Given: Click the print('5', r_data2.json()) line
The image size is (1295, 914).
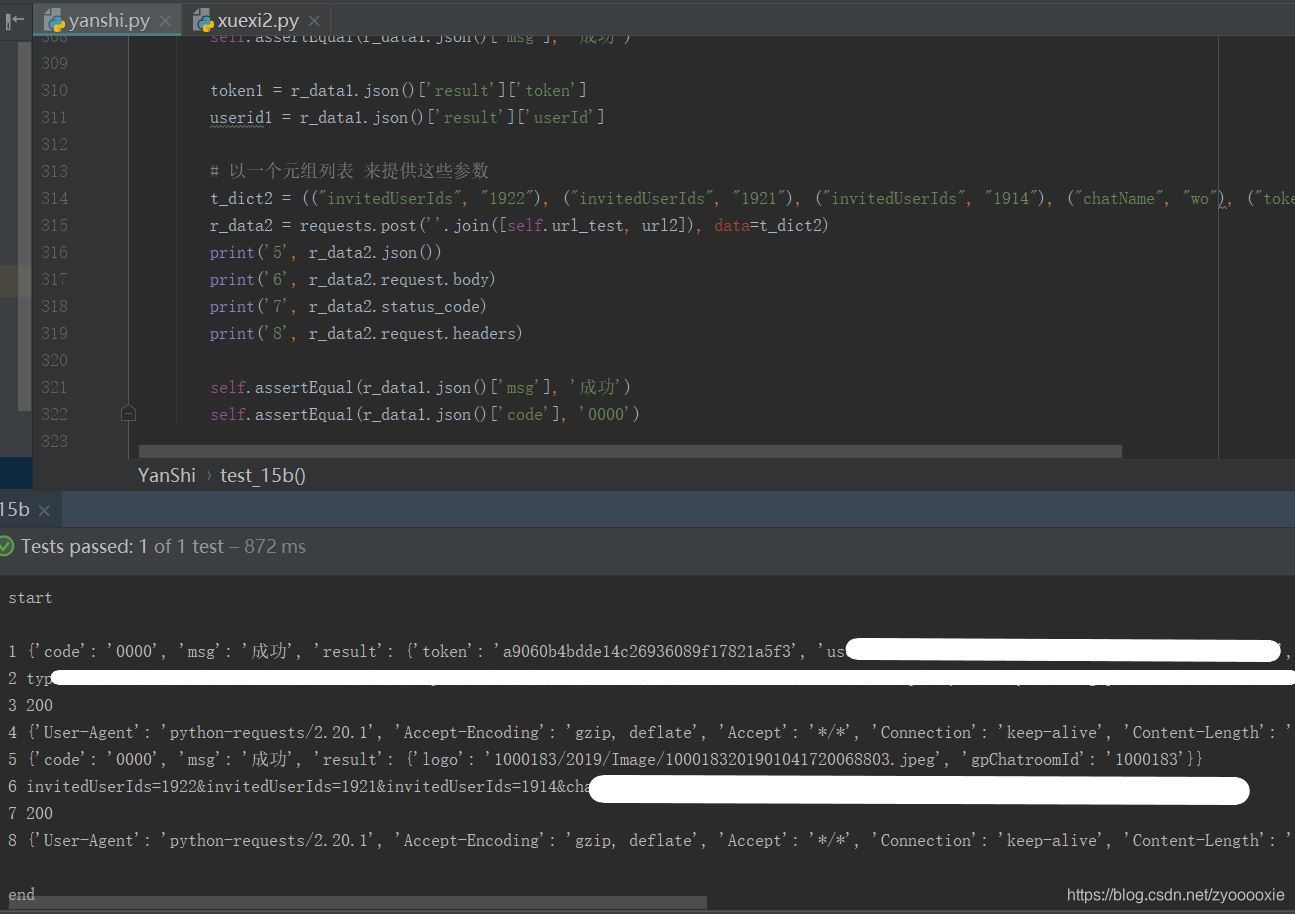Looking at the screenshot, I should pos(325,252).
